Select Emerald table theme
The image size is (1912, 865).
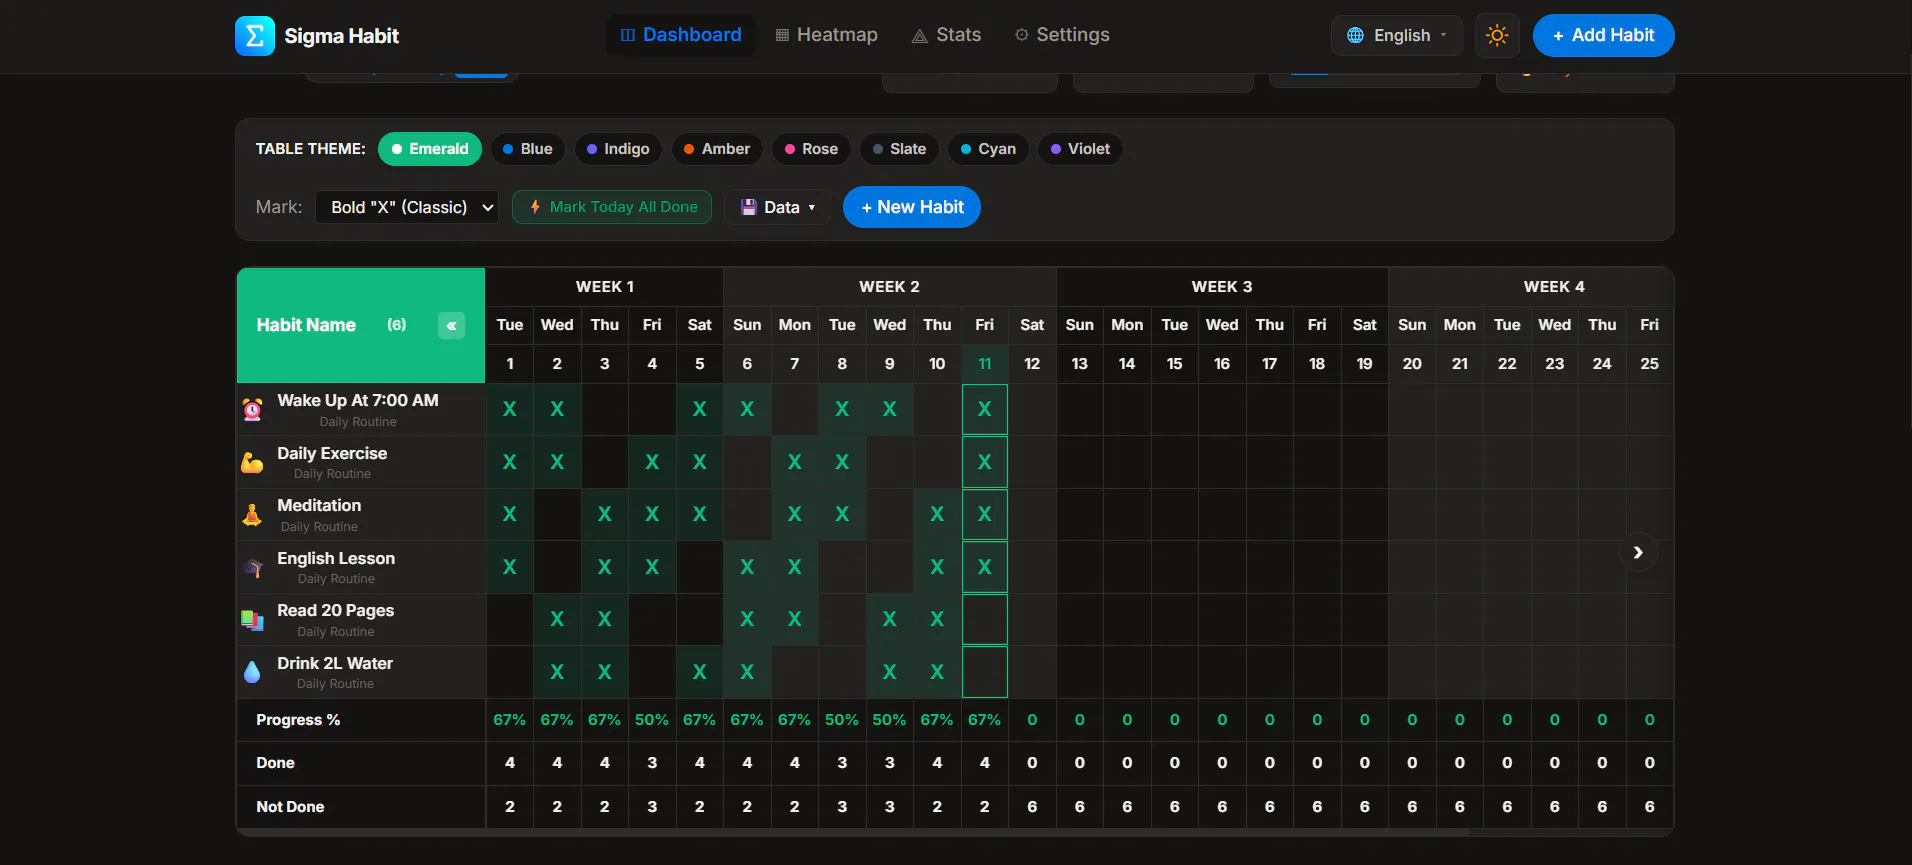(430, 149)
